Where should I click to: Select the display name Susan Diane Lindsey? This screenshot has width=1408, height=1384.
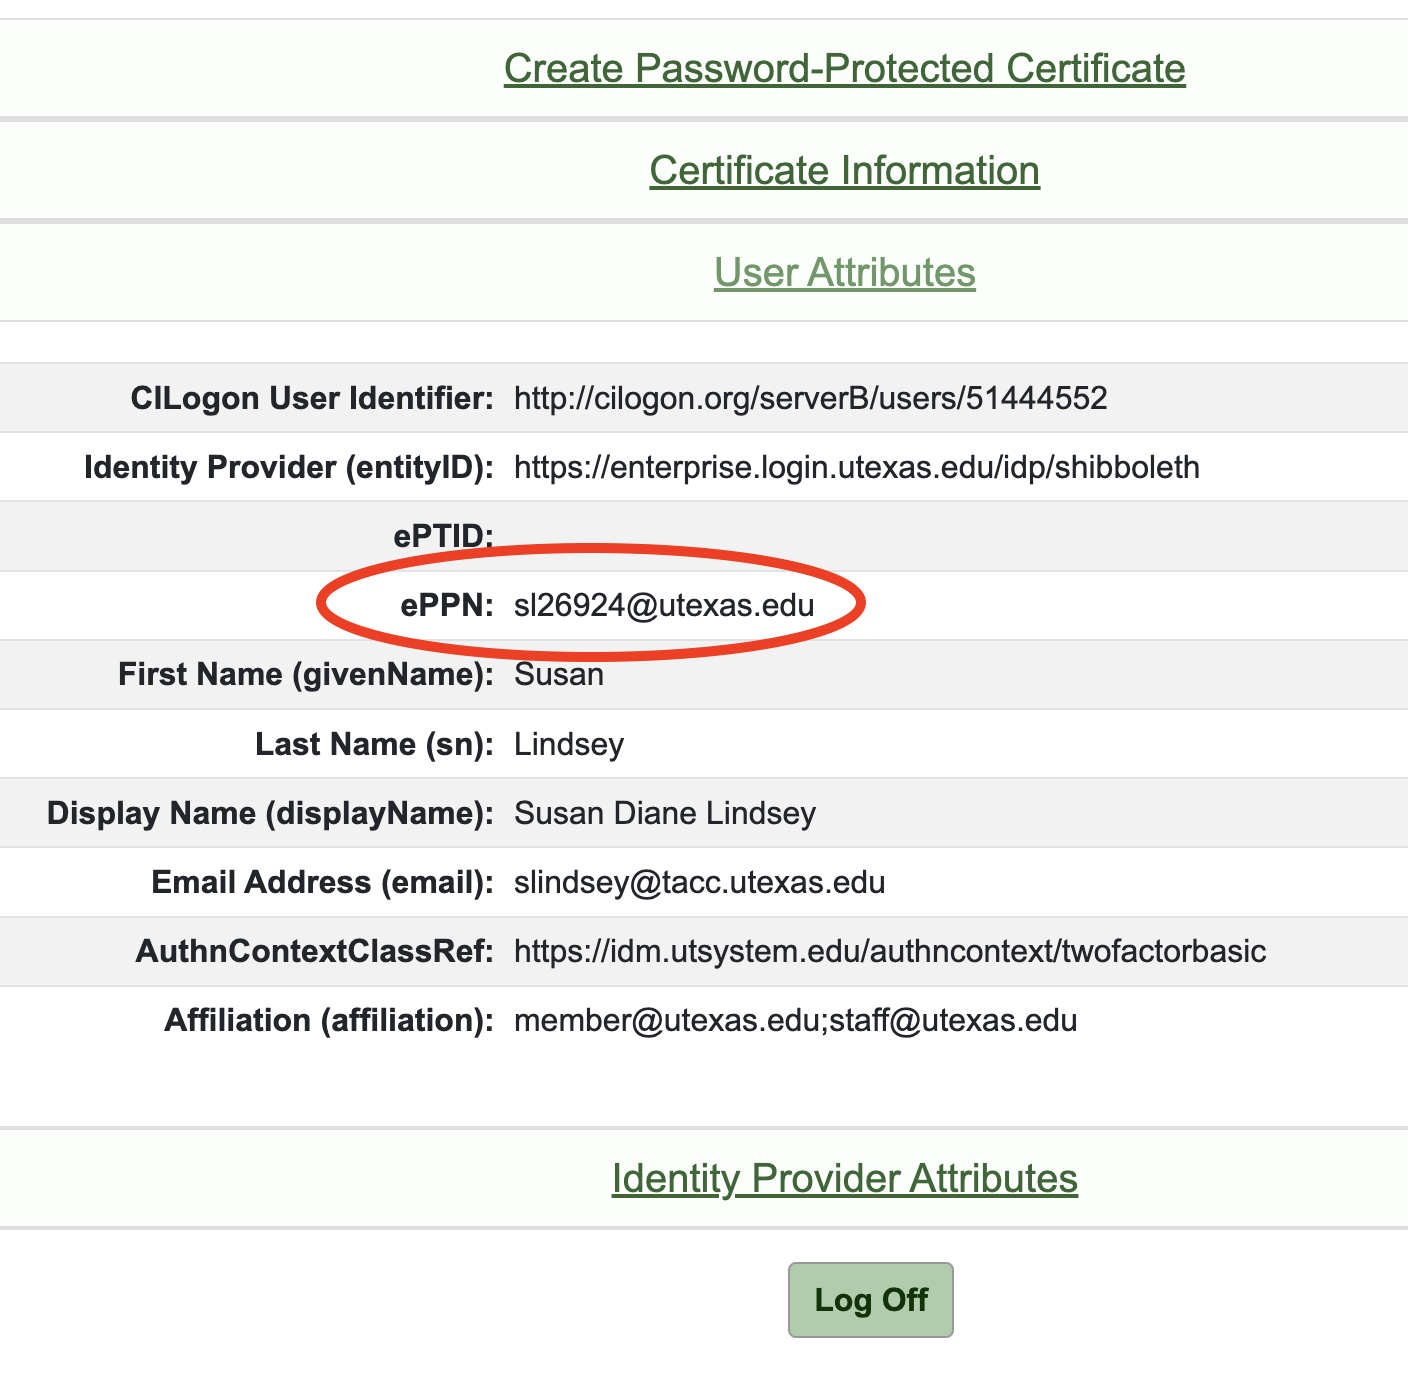665,814
